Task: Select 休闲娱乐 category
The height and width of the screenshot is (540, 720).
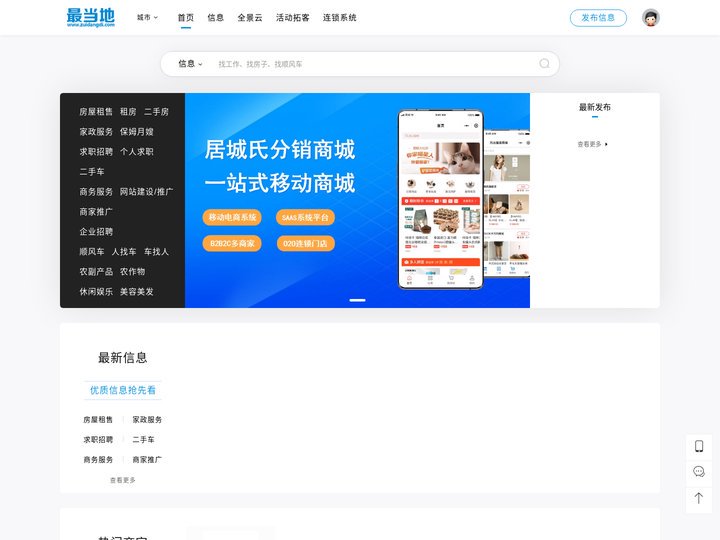Action: point(96,292)
